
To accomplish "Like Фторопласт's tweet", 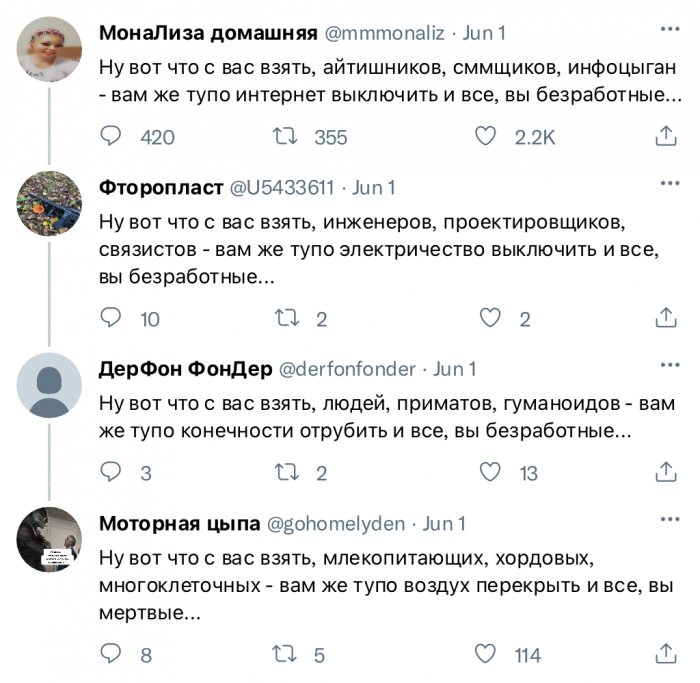I will tap(489, 318).
